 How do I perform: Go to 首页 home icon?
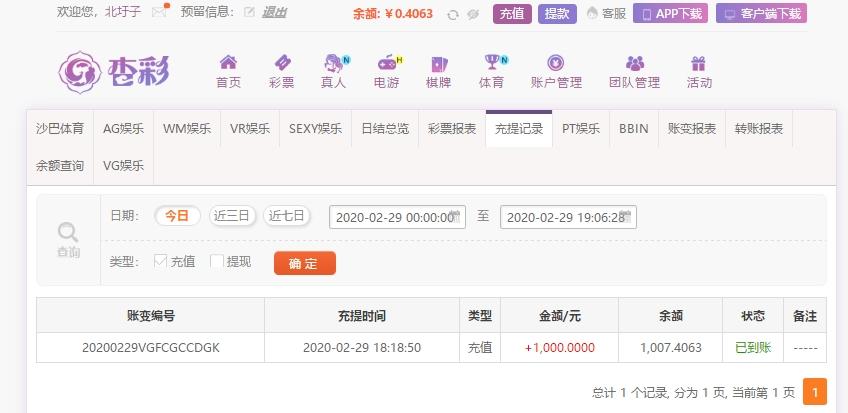(228, 63)
